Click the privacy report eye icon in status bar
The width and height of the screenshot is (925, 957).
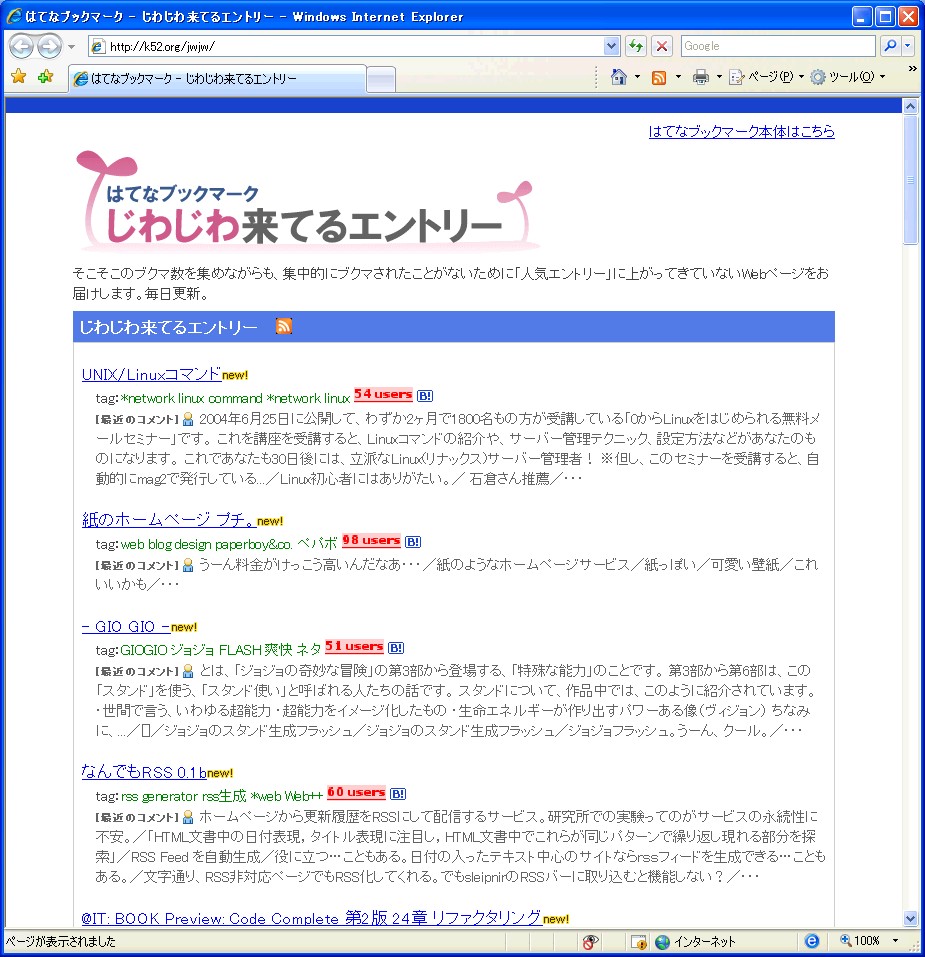(589, 942)
